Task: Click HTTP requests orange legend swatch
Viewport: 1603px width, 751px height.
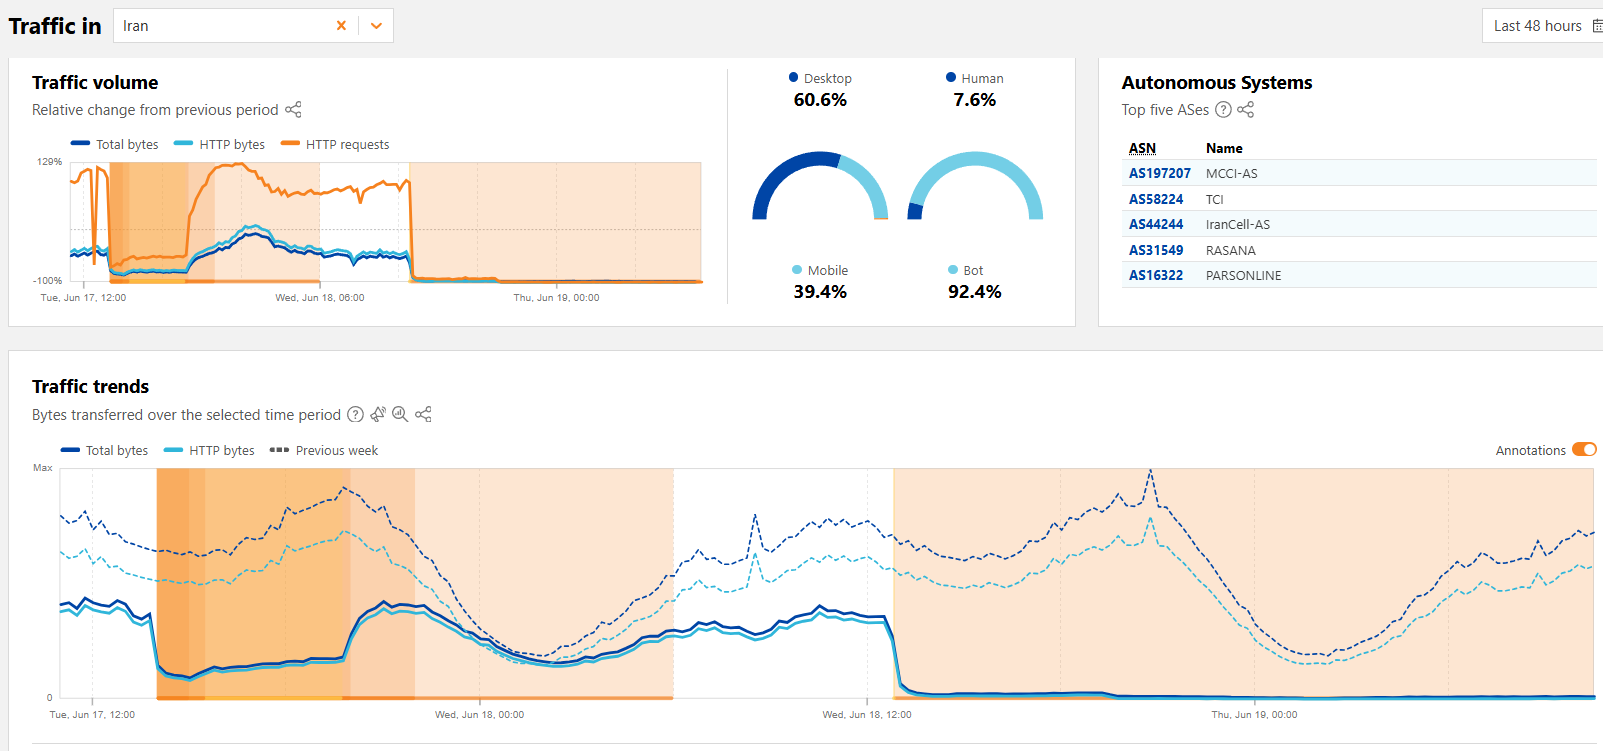Action: coord(290,144)
